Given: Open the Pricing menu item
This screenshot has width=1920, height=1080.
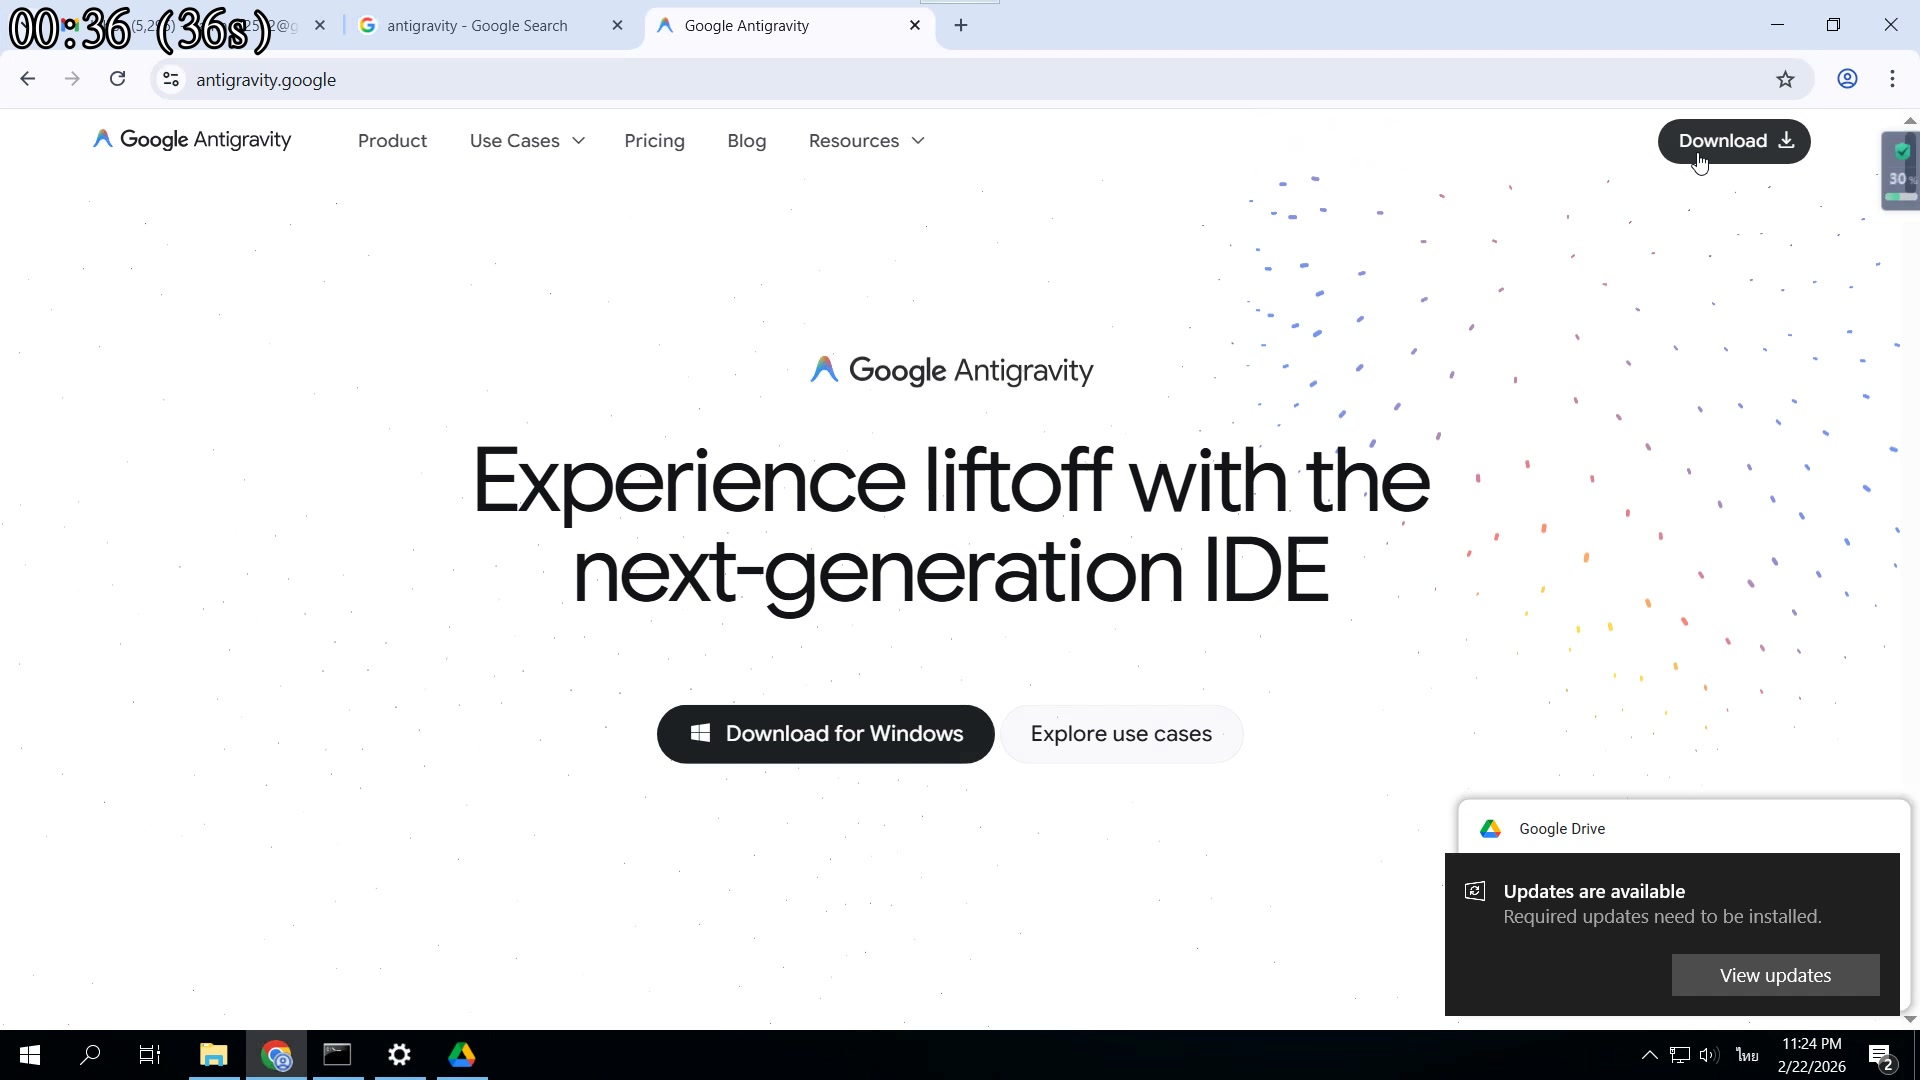Looking at the screenshot, I should point(654,141).
